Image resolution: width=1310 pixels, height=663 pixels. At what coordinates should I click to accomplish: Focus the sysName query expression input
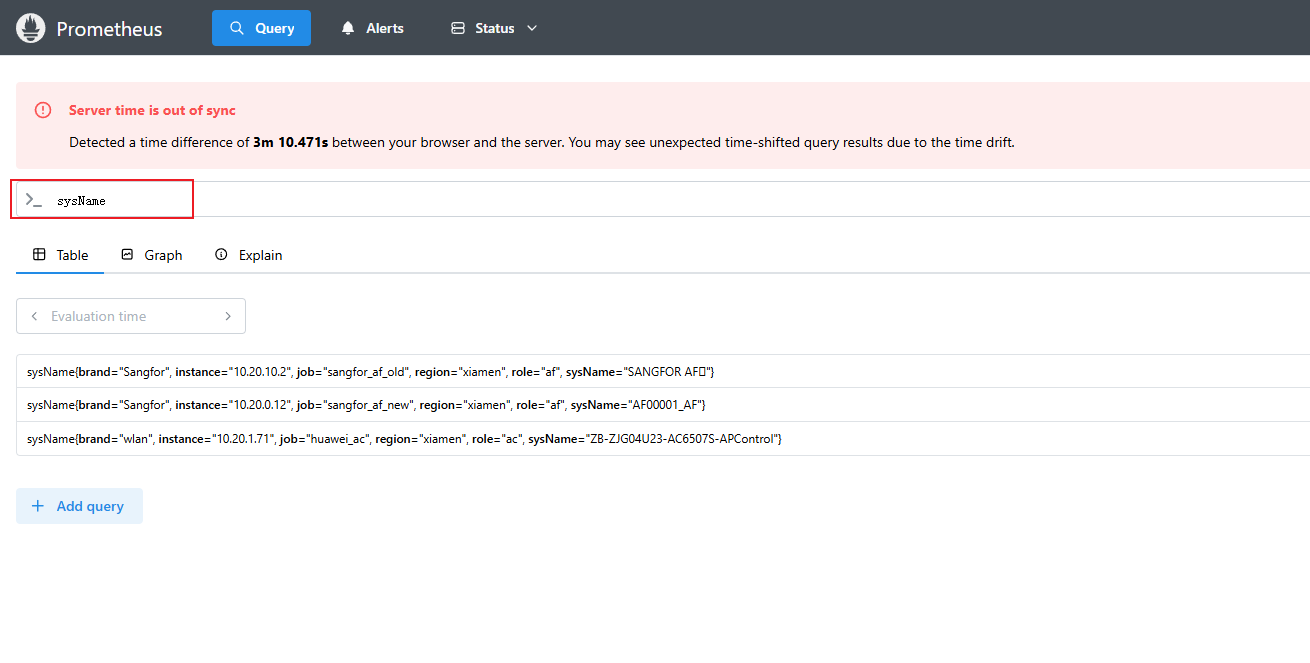tap(600, 200)
